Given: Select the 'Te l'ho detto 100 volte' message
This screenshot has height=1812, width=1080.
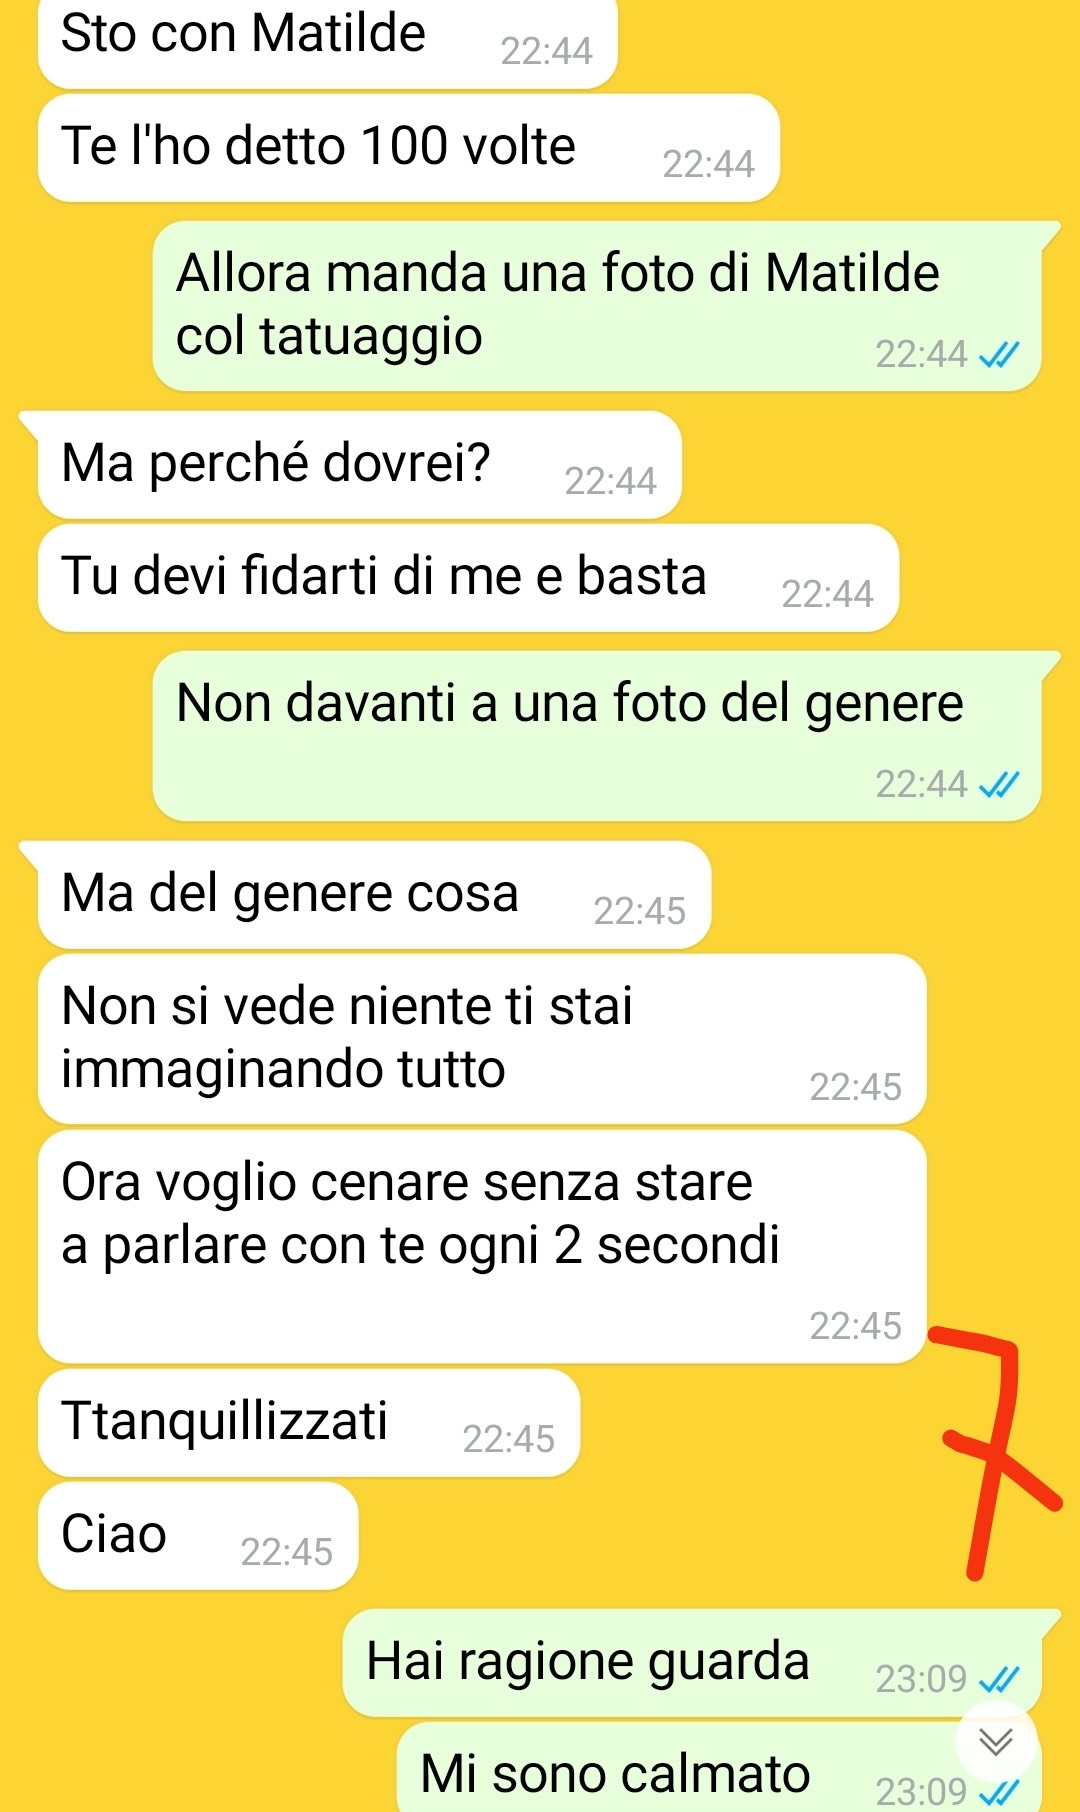Looking at the screenshot, I should 409,148.
